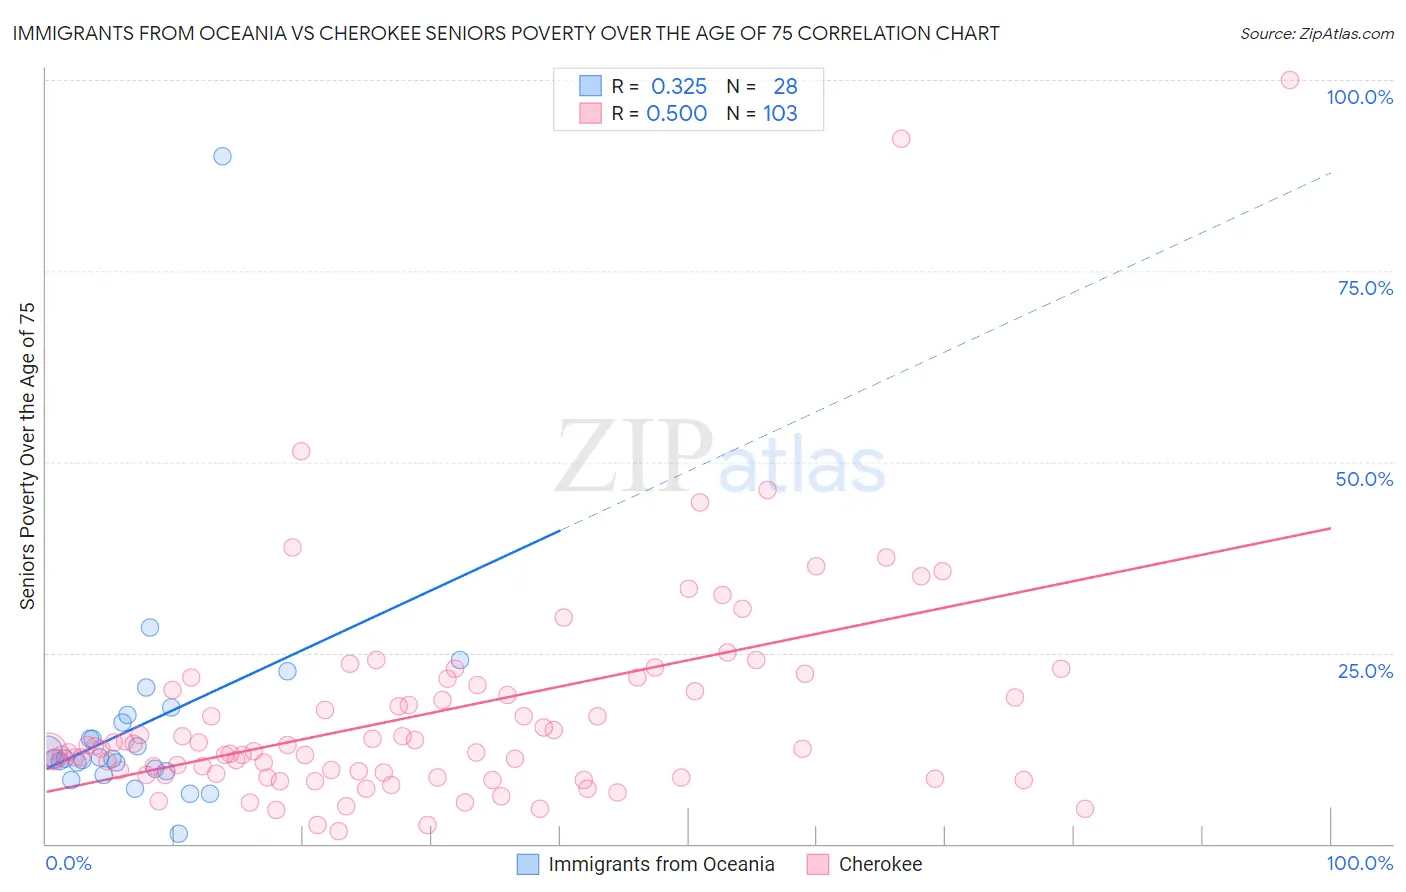Screen dimensions: 1406x892
Task: Click the chart title text
Action: (x=506, y=33)
